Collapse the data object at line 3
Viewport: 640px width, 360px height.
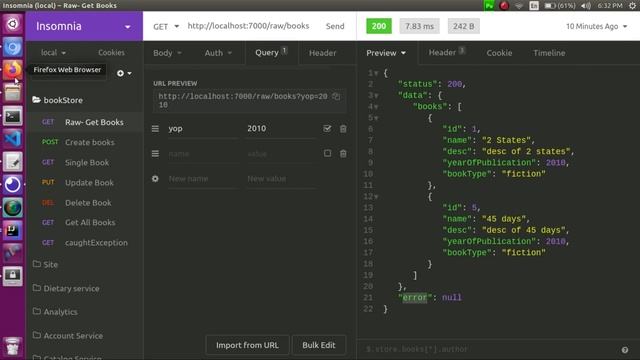coord(376,96)
